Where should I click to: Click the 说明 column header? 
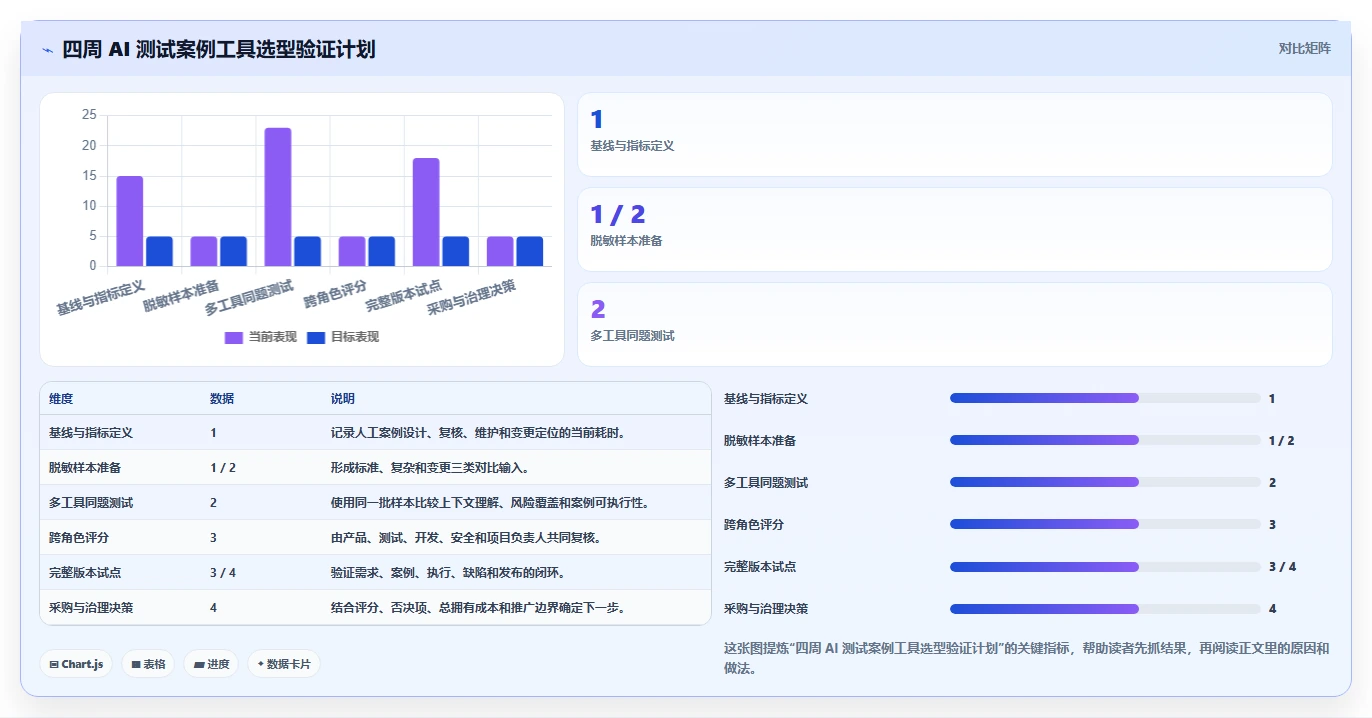coord(343,398)
